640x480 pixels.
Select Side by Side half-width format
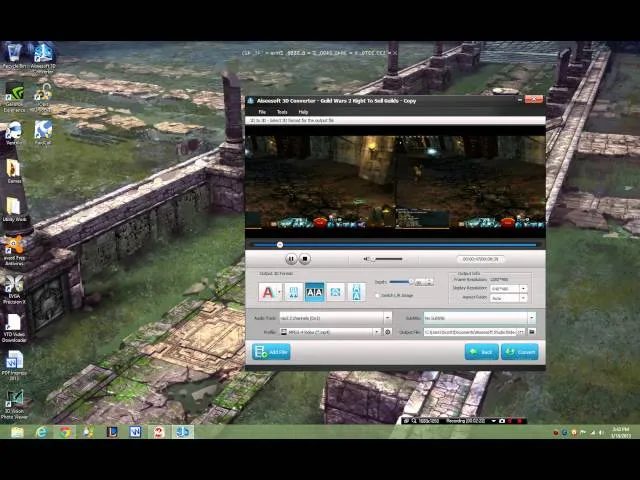(x=293, y=292)
